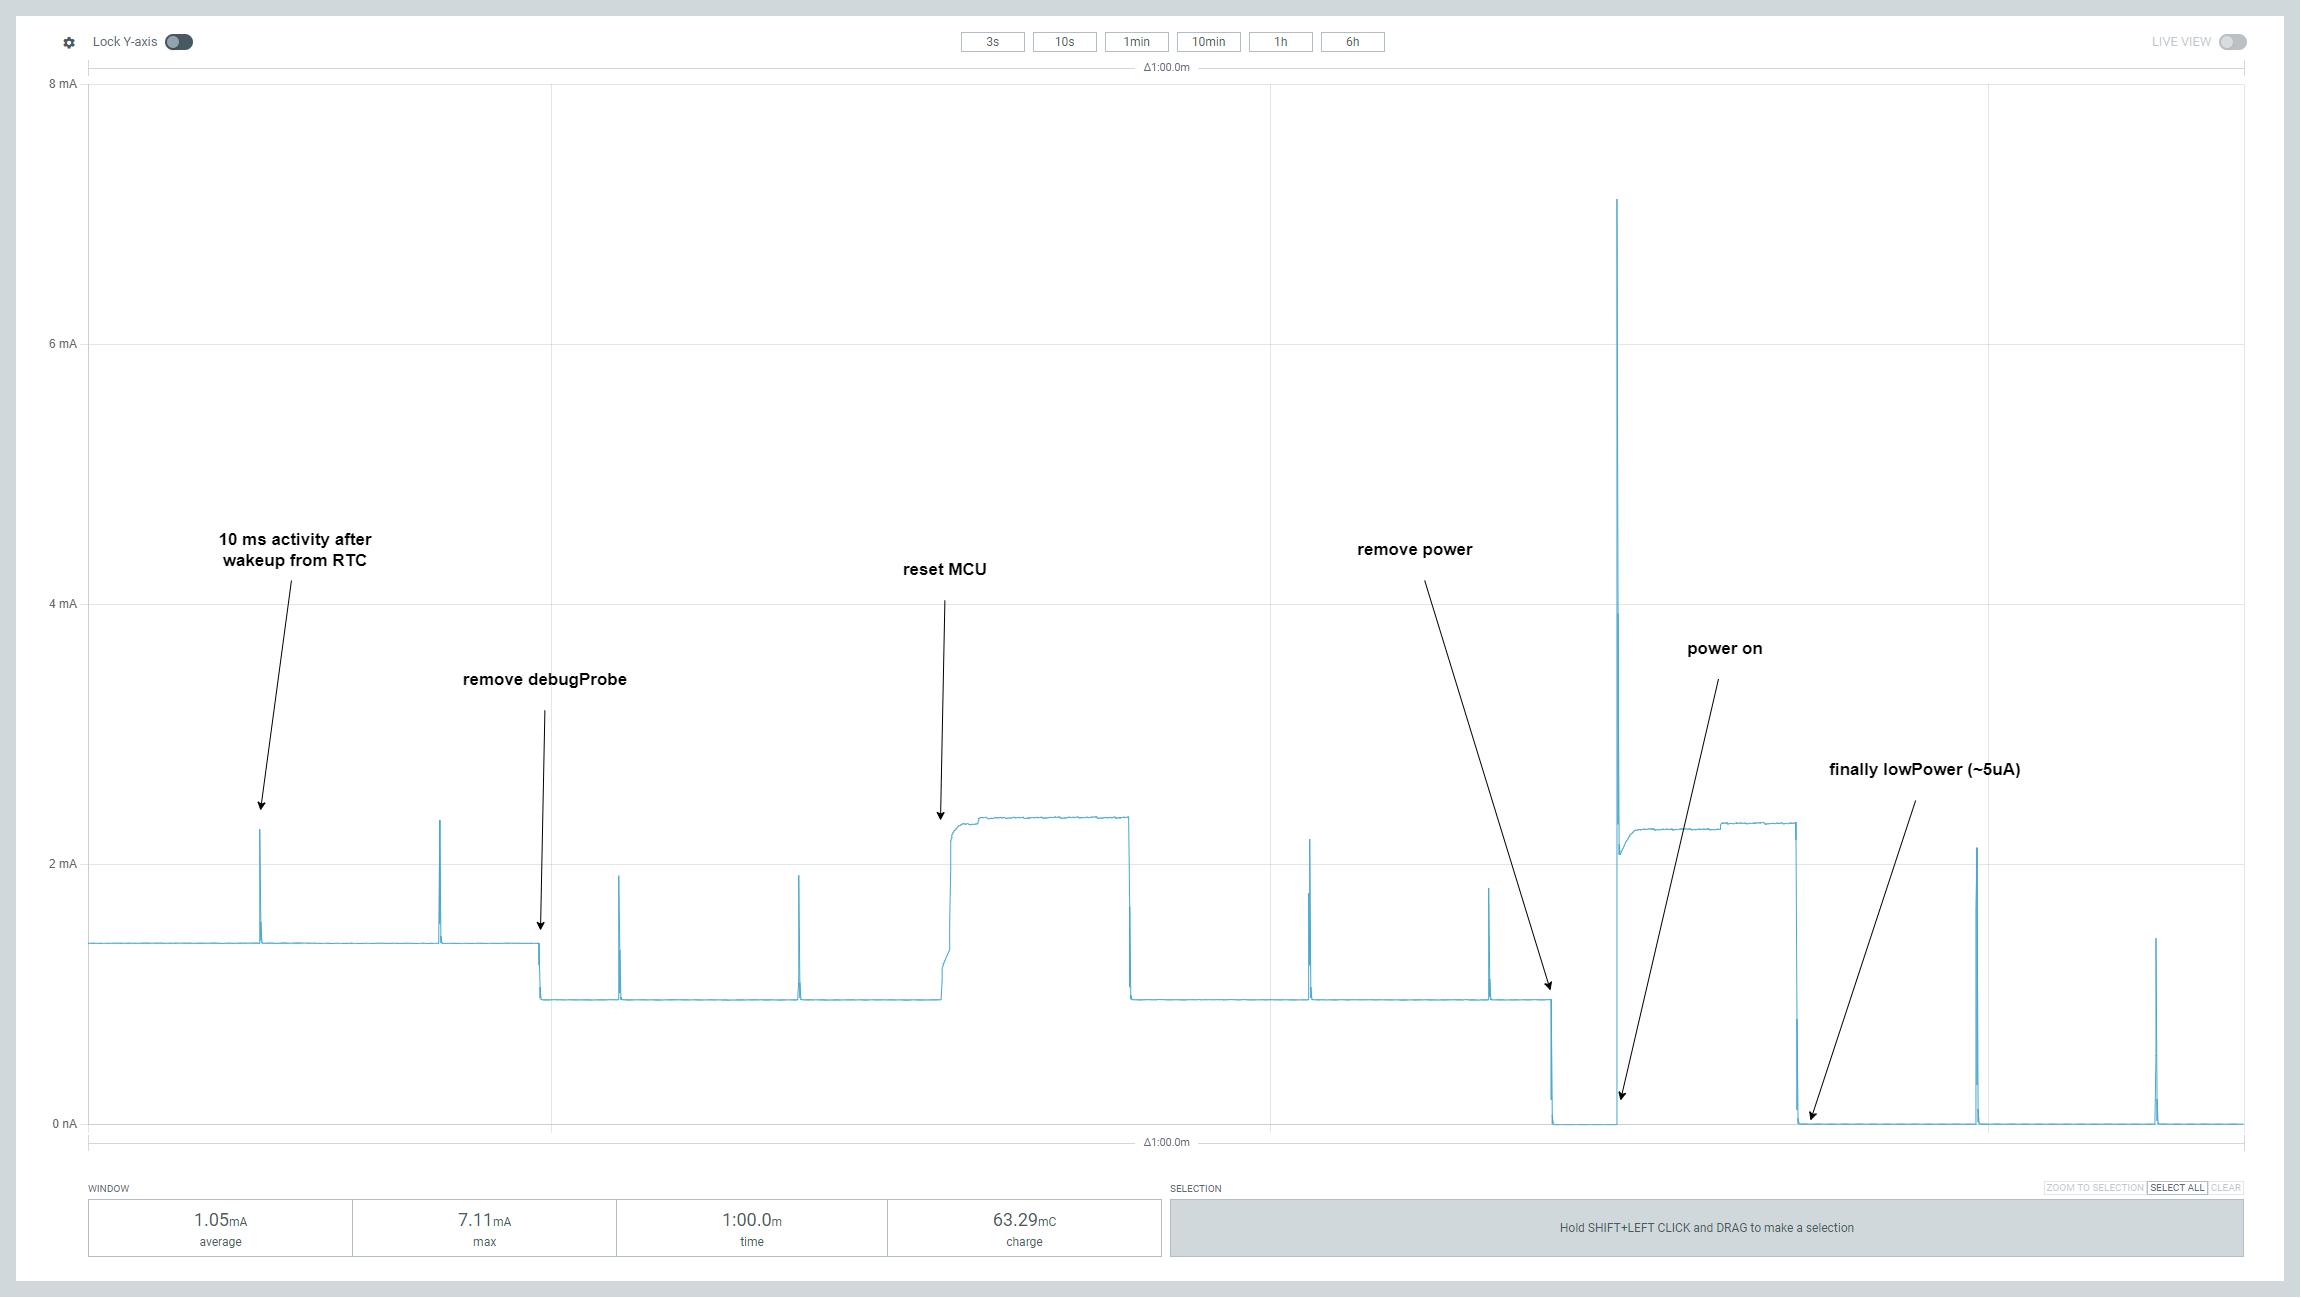Toggle the Lock Y-axis switch
This screenshot has width=2301, height=1298.
(x=179, y=42)
